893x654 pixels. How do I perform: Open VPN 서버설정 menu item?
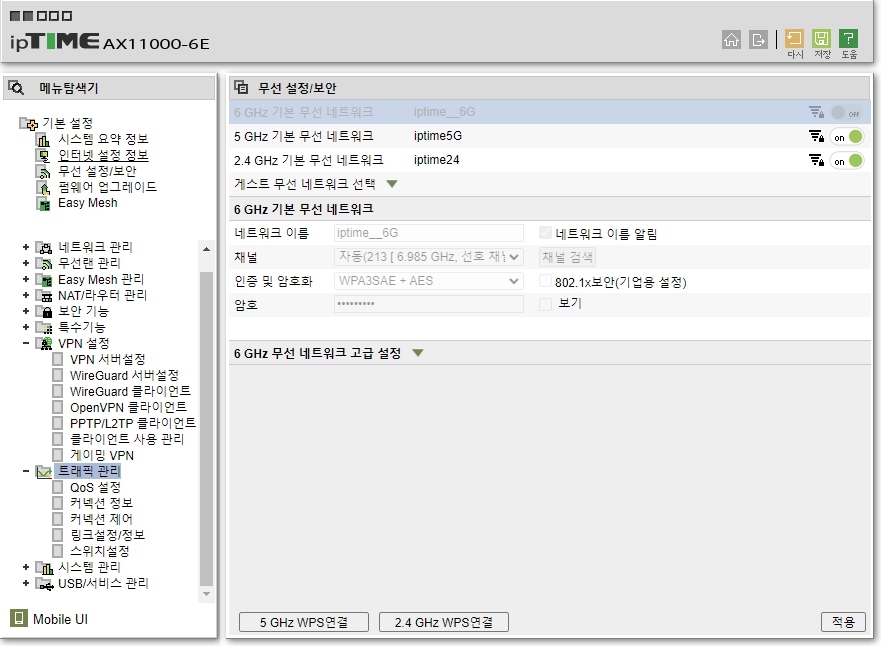(107, 359)
